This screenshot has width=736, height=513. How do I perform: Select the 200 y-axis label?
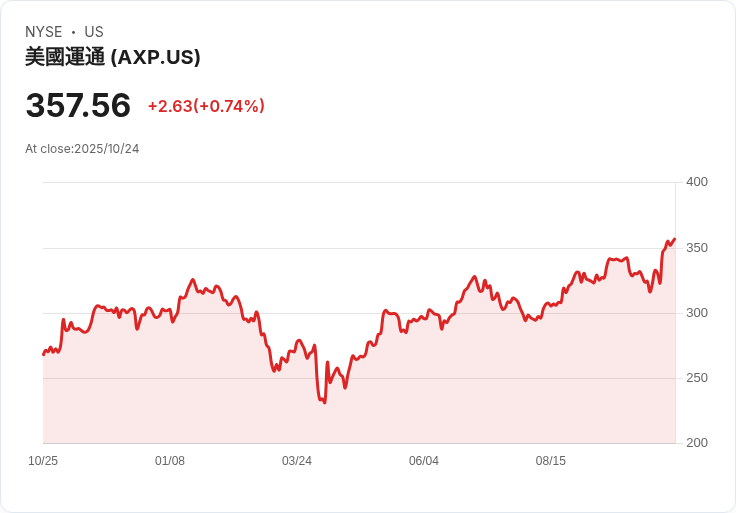[696, 443]
